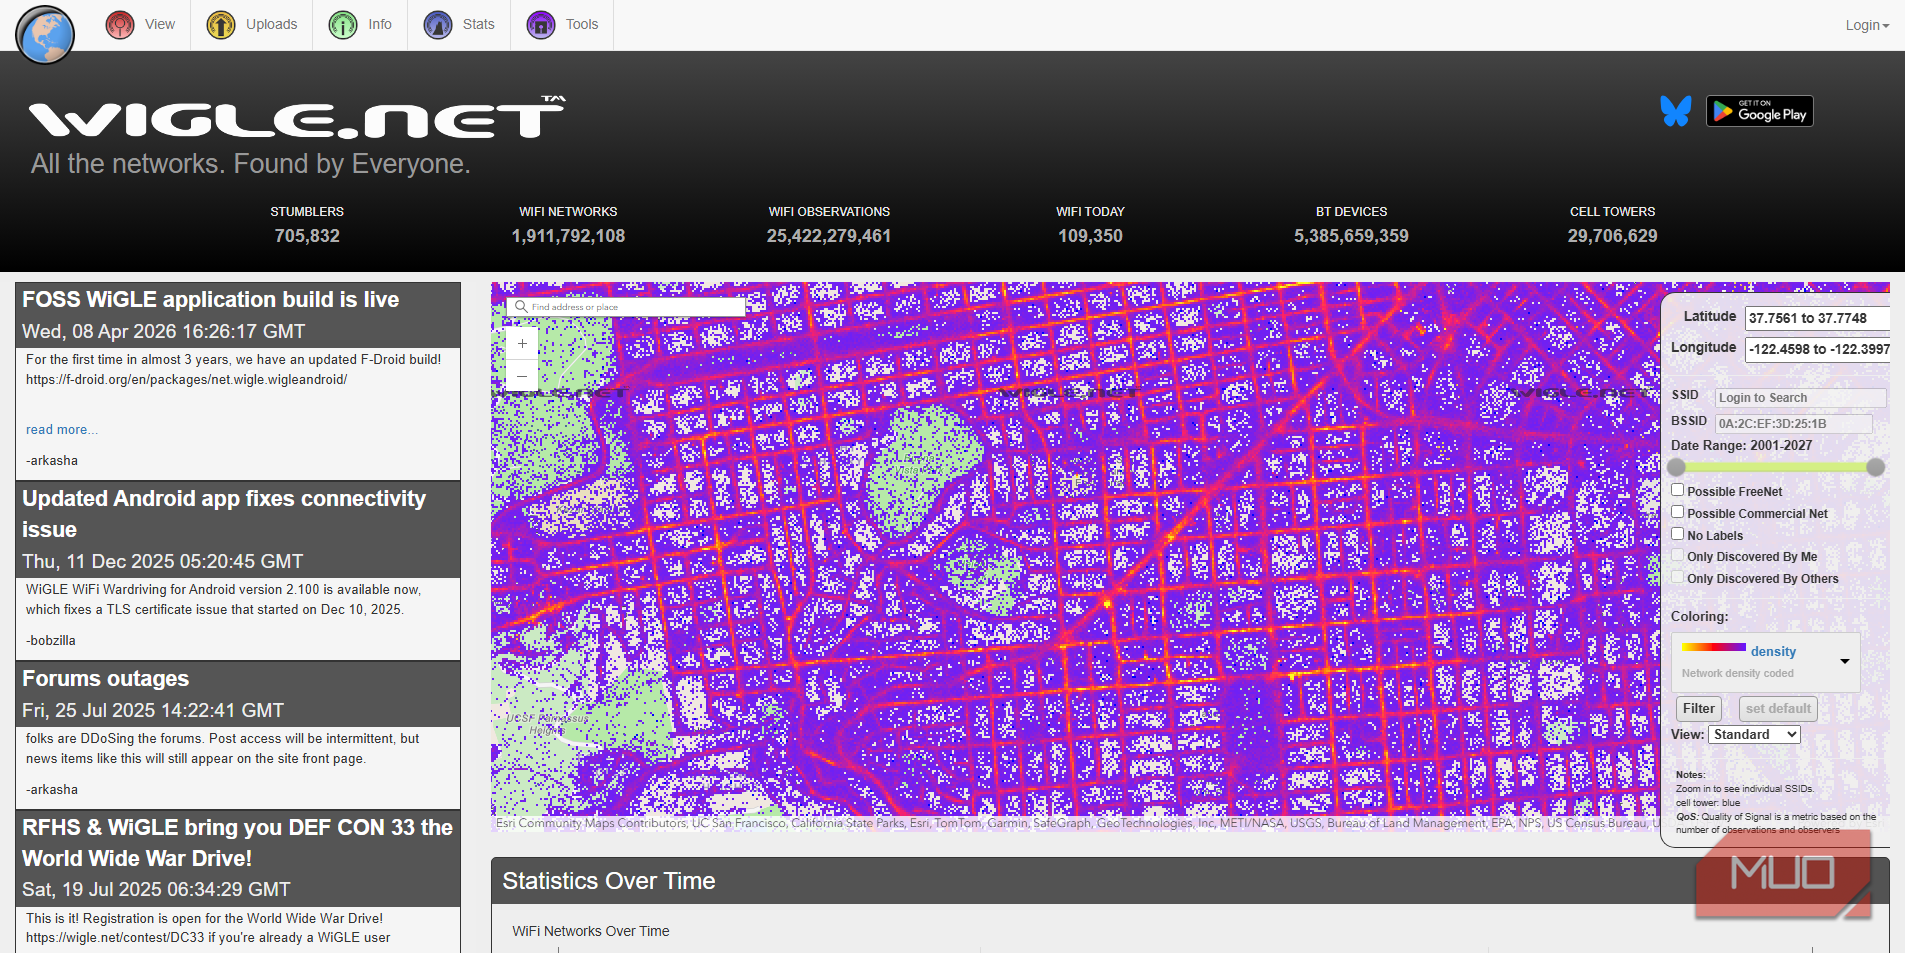Click the Latitude input field
Image resolution: width=1905 pixels, height=953 pixels.
[x=1817, y=318]
